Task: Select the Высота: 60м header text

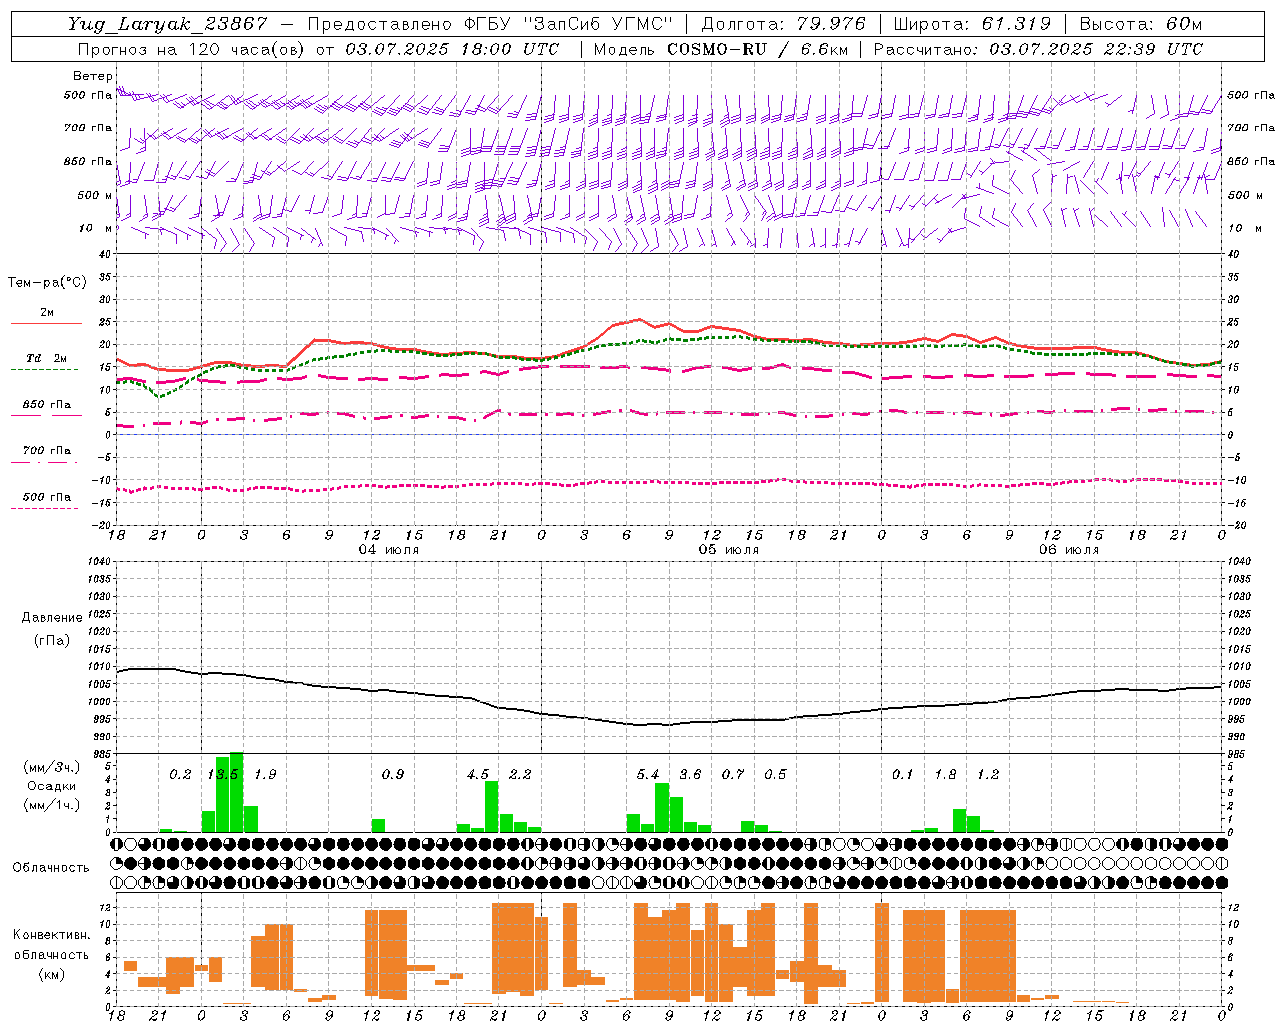Action: point(1141,24)
